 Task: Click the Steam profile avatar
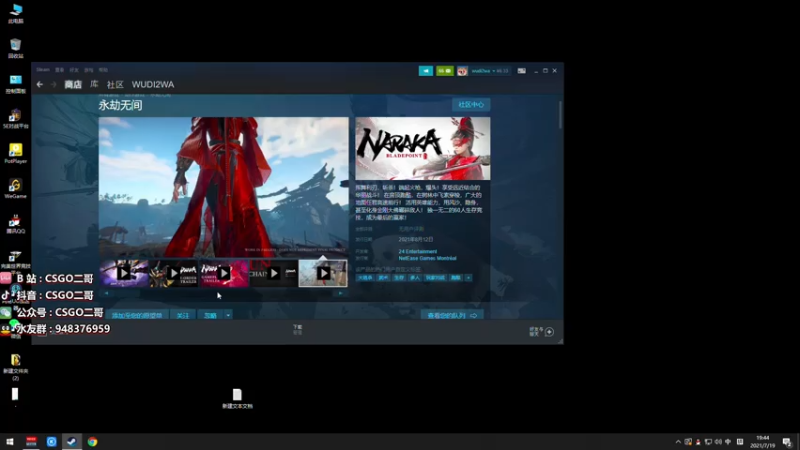click(x=462, y=71)
